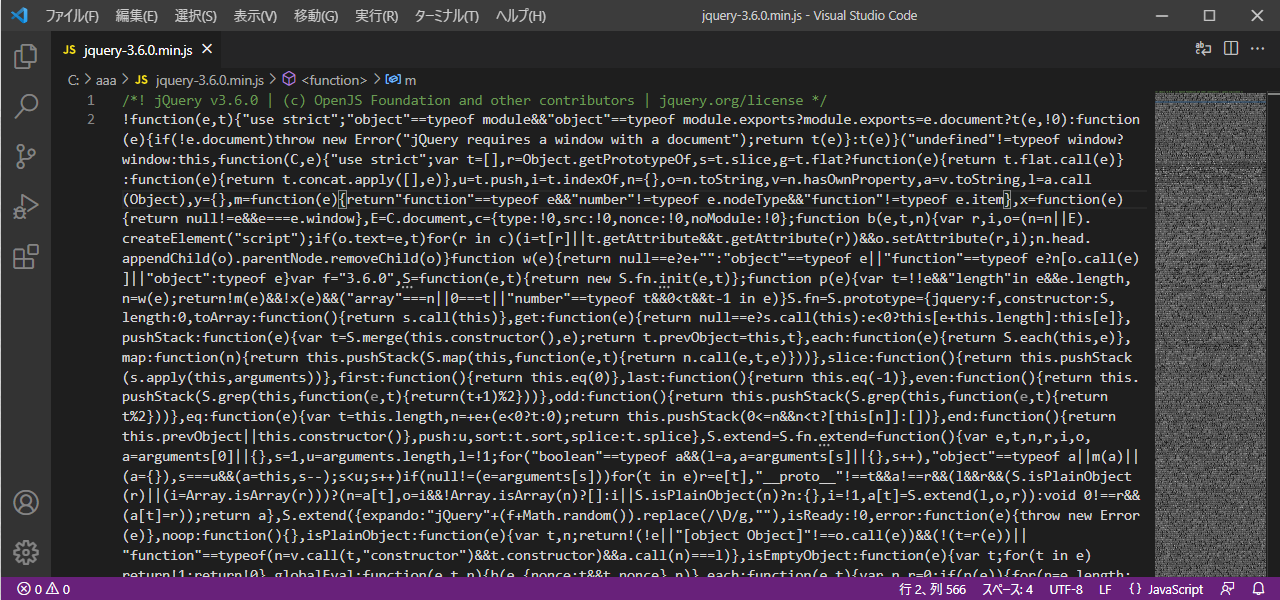Open the 編集(E) menu
The image size is (1280, 600).
pos(136,16)
